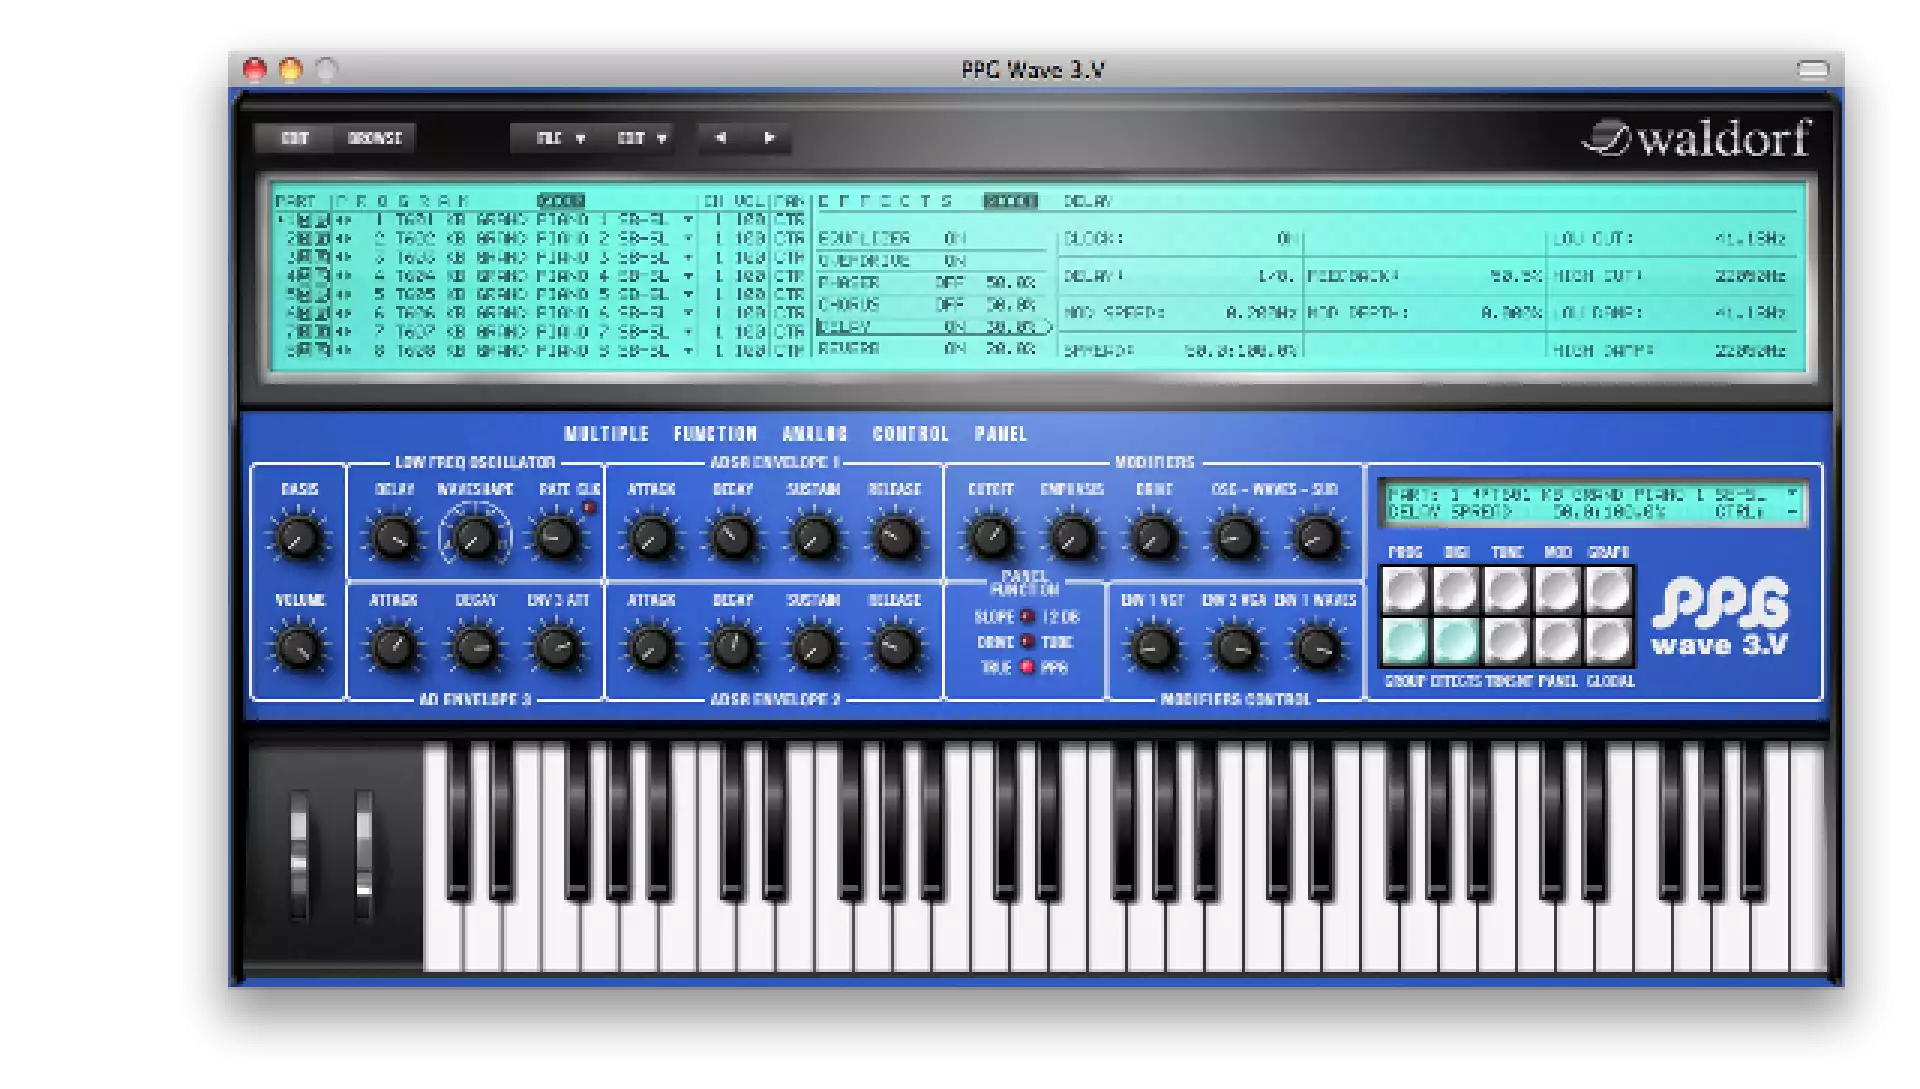Go to next program with right arrow
1920x1089 pixels.
769,138
